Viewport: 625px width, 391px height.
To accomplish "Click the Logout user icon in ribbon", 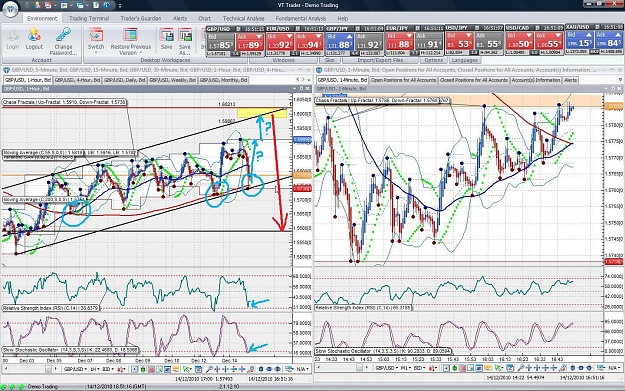I will pos(34,35).
